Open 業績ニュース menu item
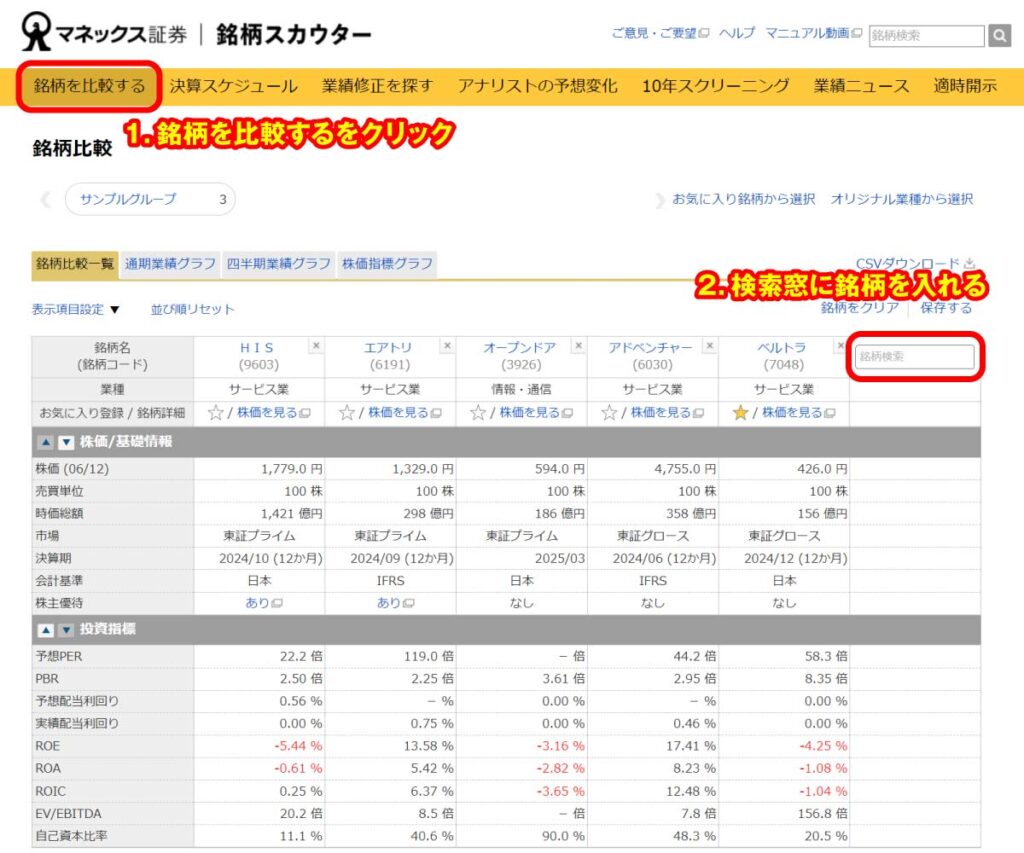Screen dimensions: 1024x853 861,86
